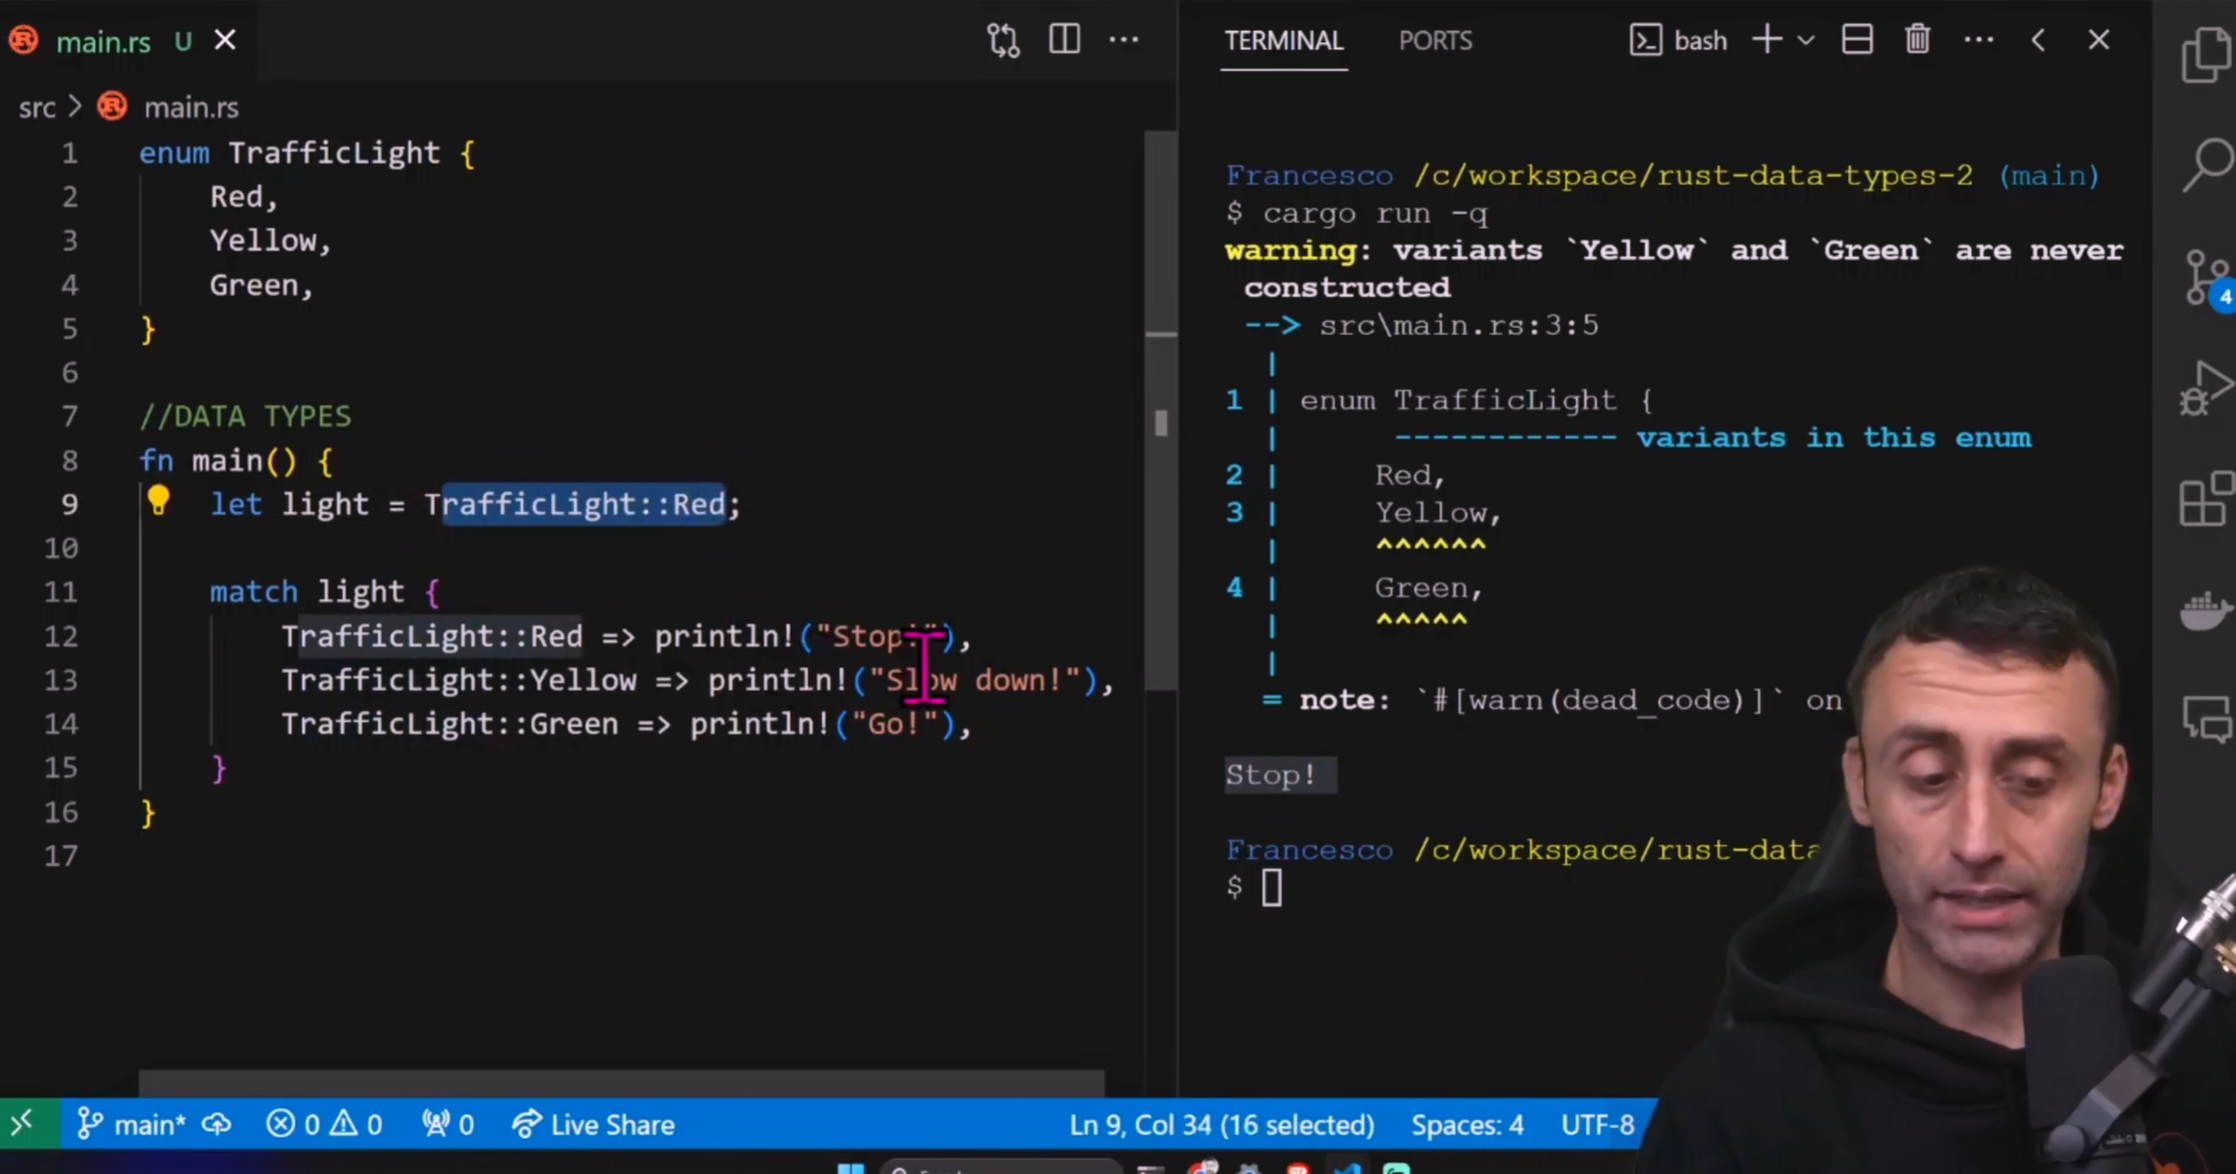The image size is (2236, 1174).
Task: Toggle Live Share session from status bar
Action: point(593,1124)
